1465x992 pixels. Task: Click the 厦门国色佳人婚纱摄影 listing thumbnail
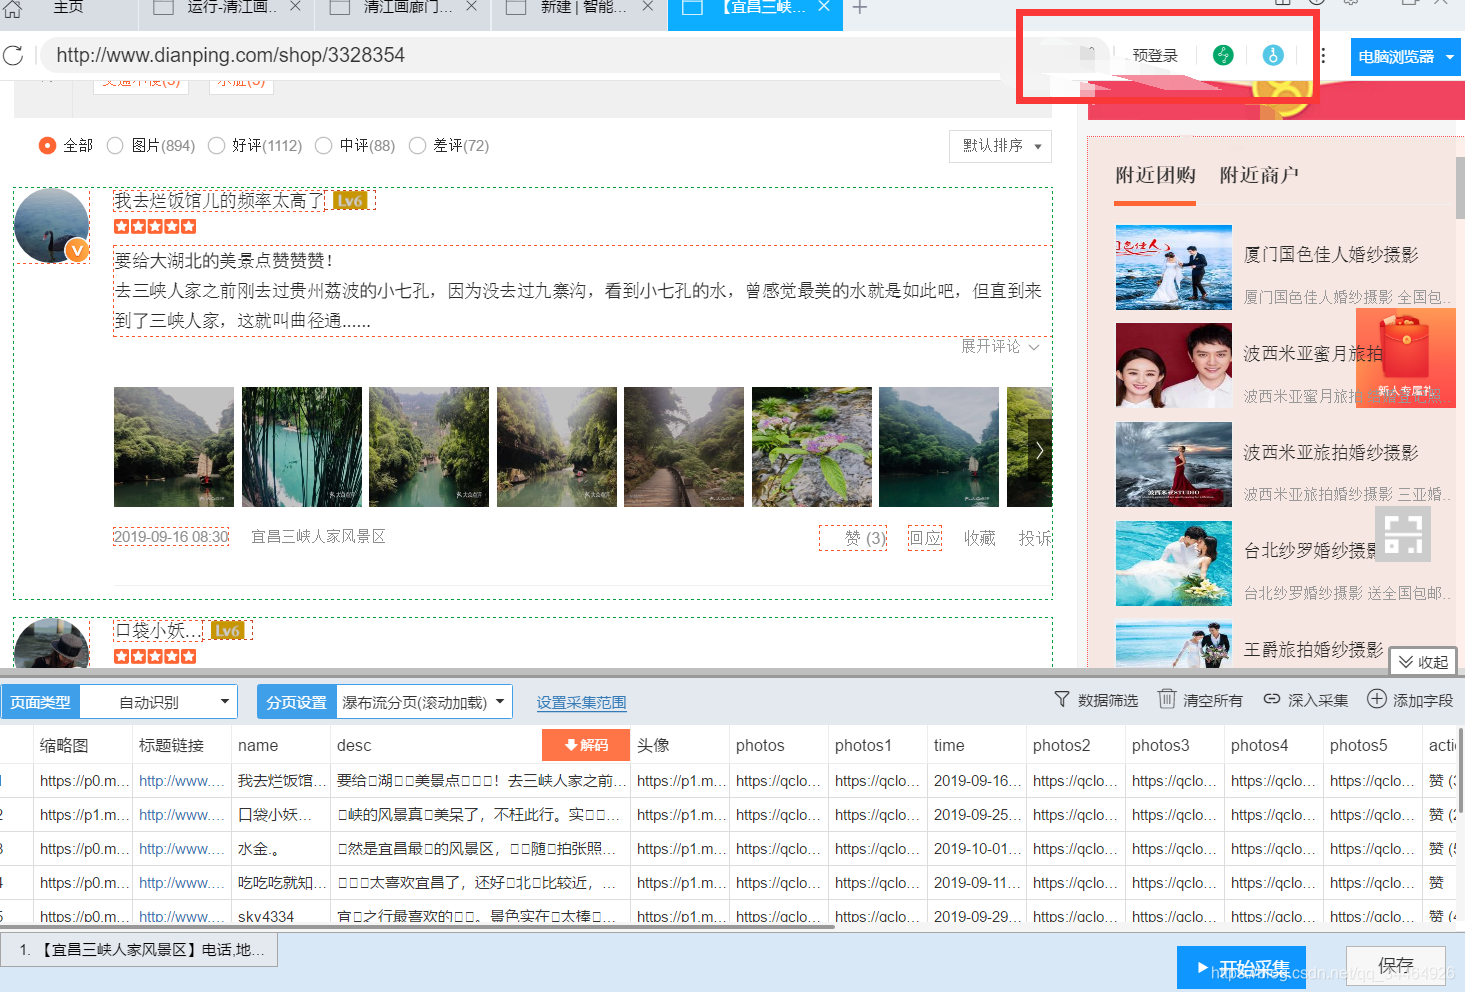[x=1174, y=267]
